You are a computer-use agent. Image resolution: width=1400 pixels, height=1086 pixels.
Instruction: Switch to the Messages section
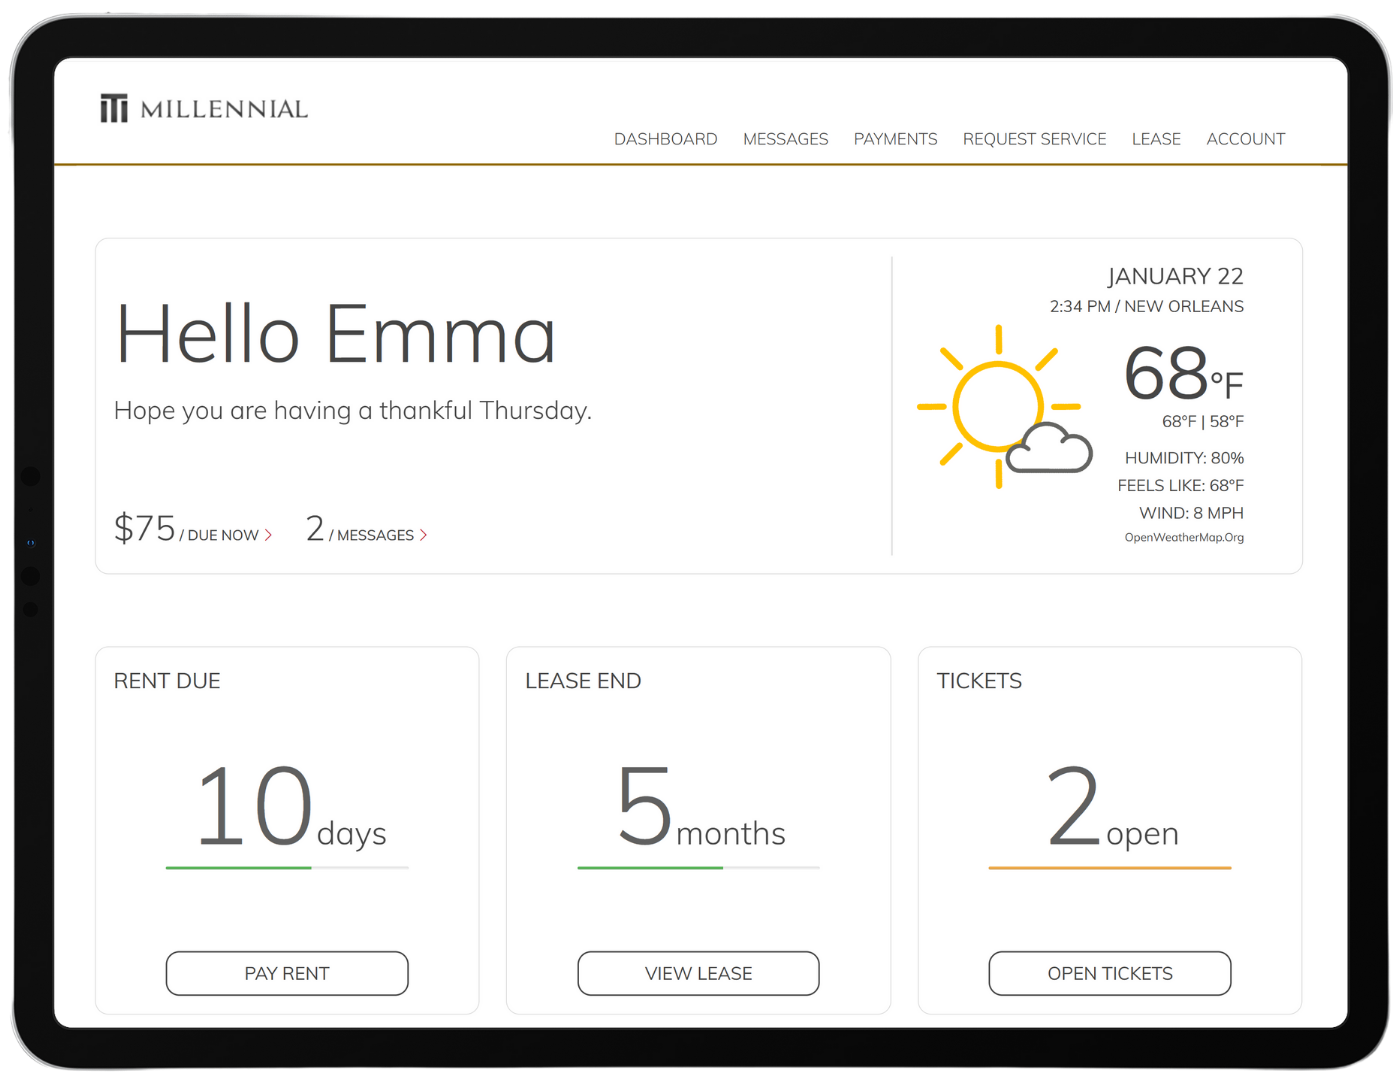(x=785, y=138)
